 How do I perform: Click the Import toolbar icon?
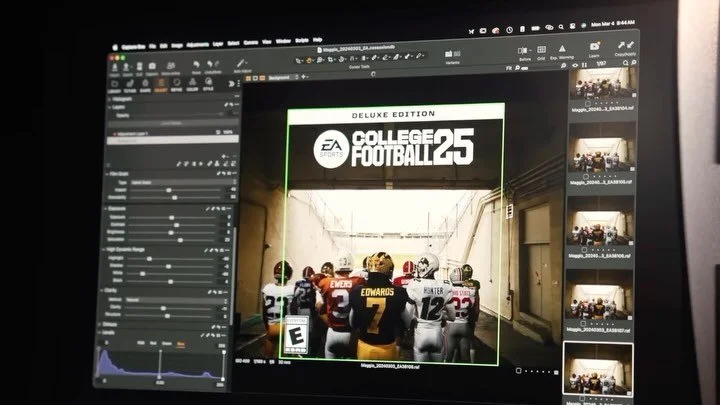pyautogui.click(x=114, y=69)
